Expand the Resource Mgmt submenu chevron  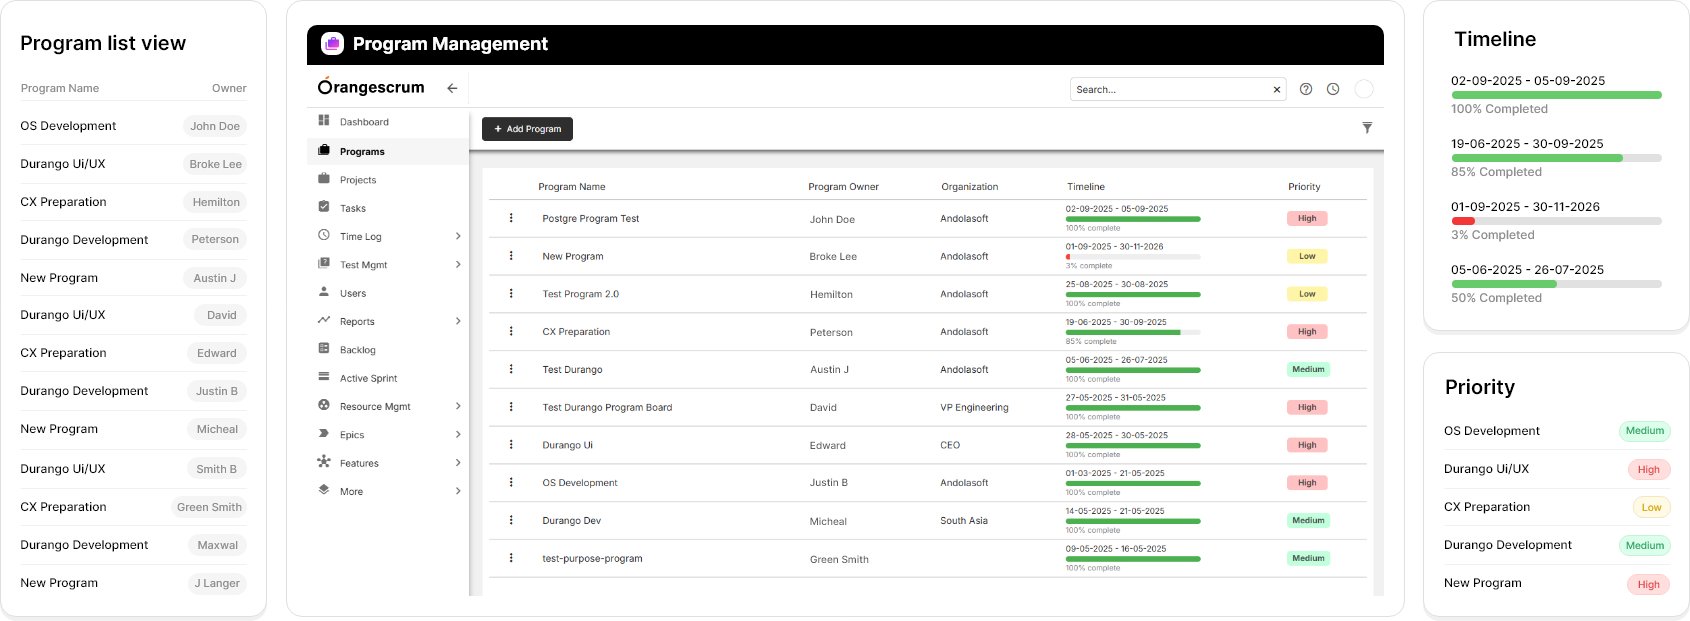coord(458,406)
